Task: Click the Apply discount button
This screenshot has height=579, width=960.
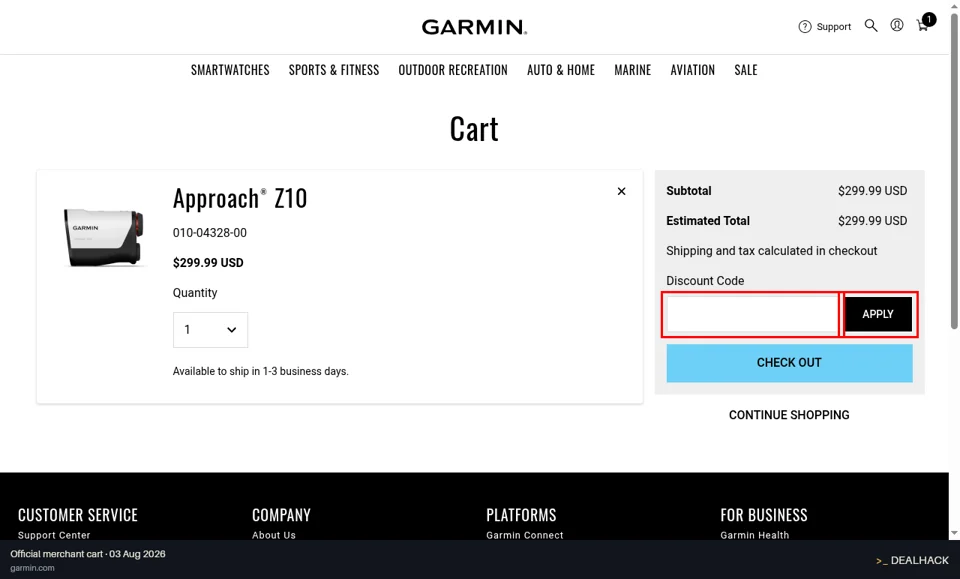Action: point(878,314)
